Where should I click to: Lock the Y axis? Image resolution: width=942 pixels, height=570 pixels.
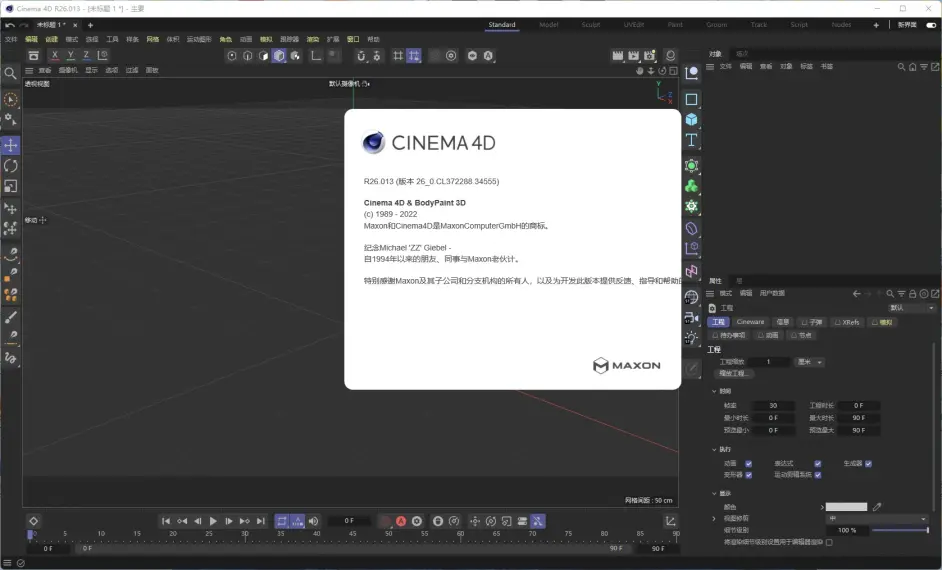70,55
